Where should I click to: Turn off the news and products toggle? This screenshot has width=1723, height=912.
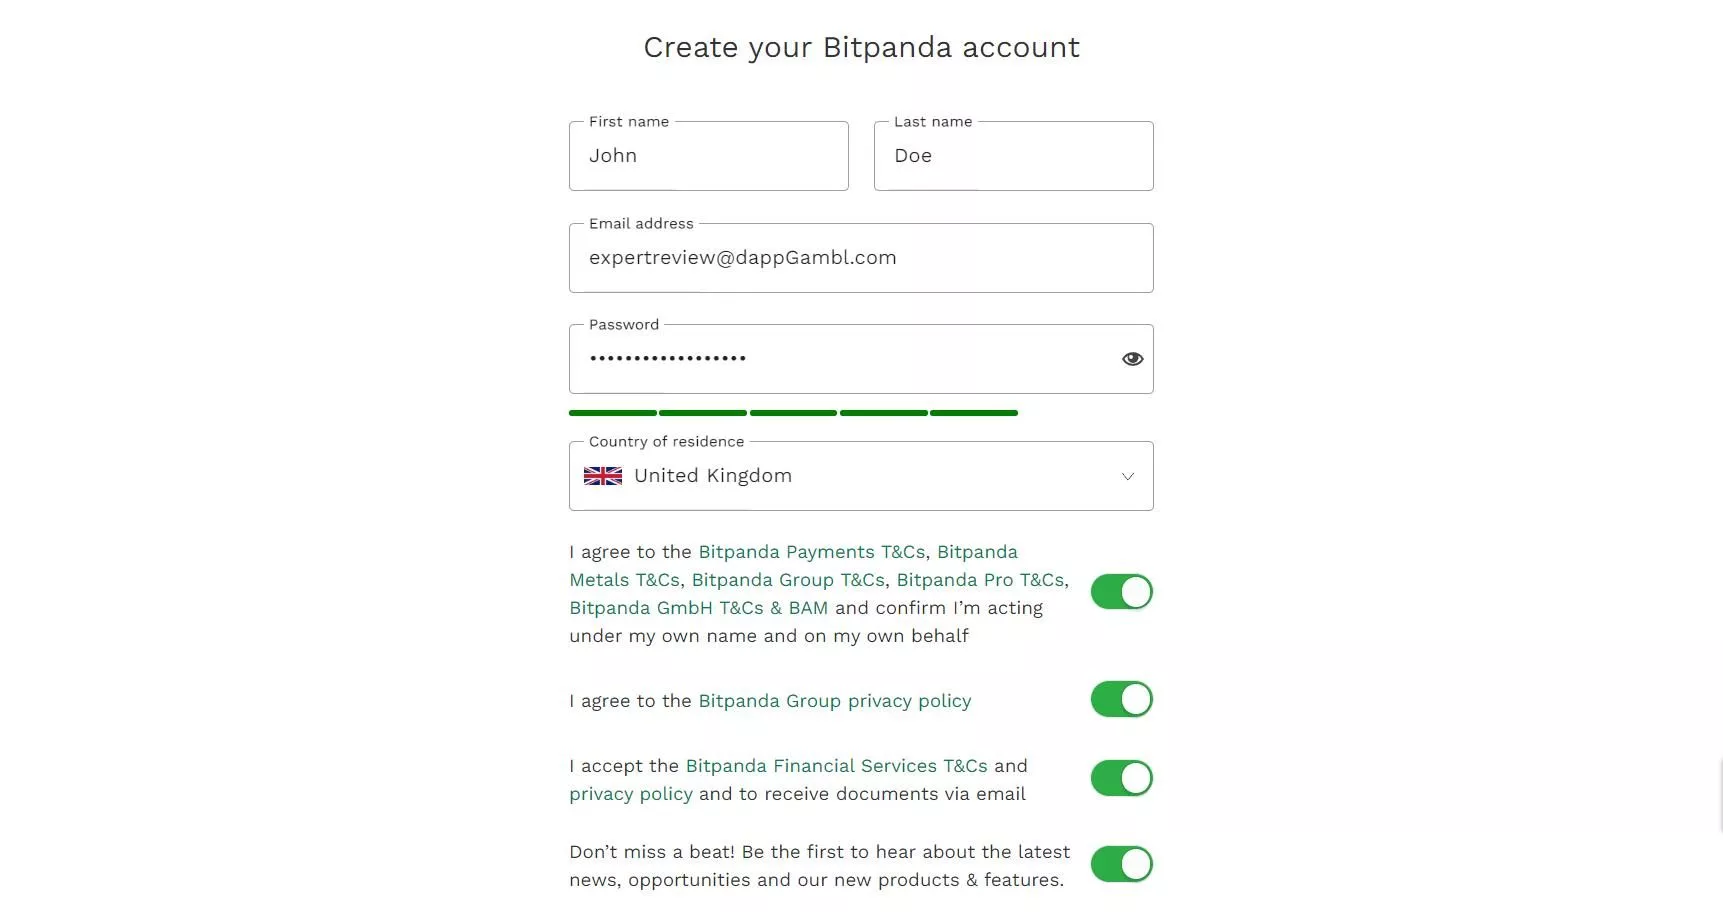pos(1121,864)
